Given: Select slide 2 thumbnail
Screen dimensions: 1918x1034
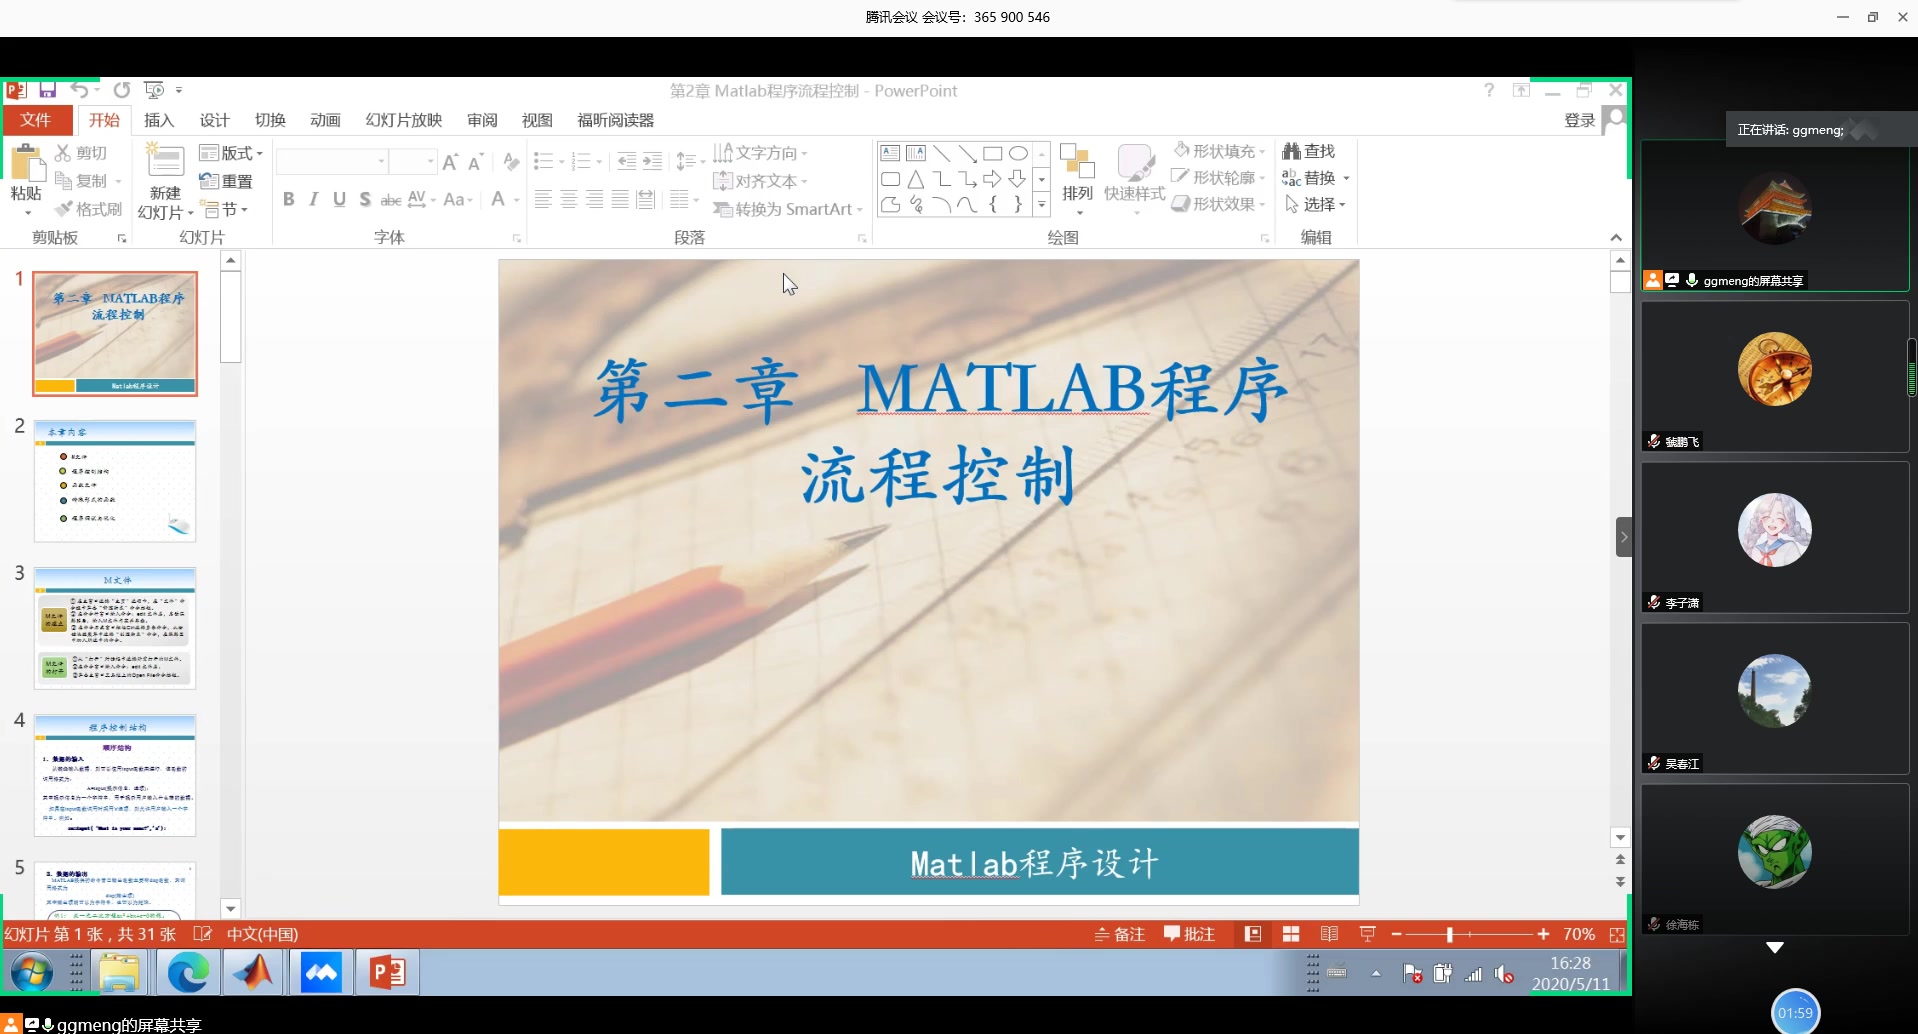Looking at the screenshot, I should (115, 481).
